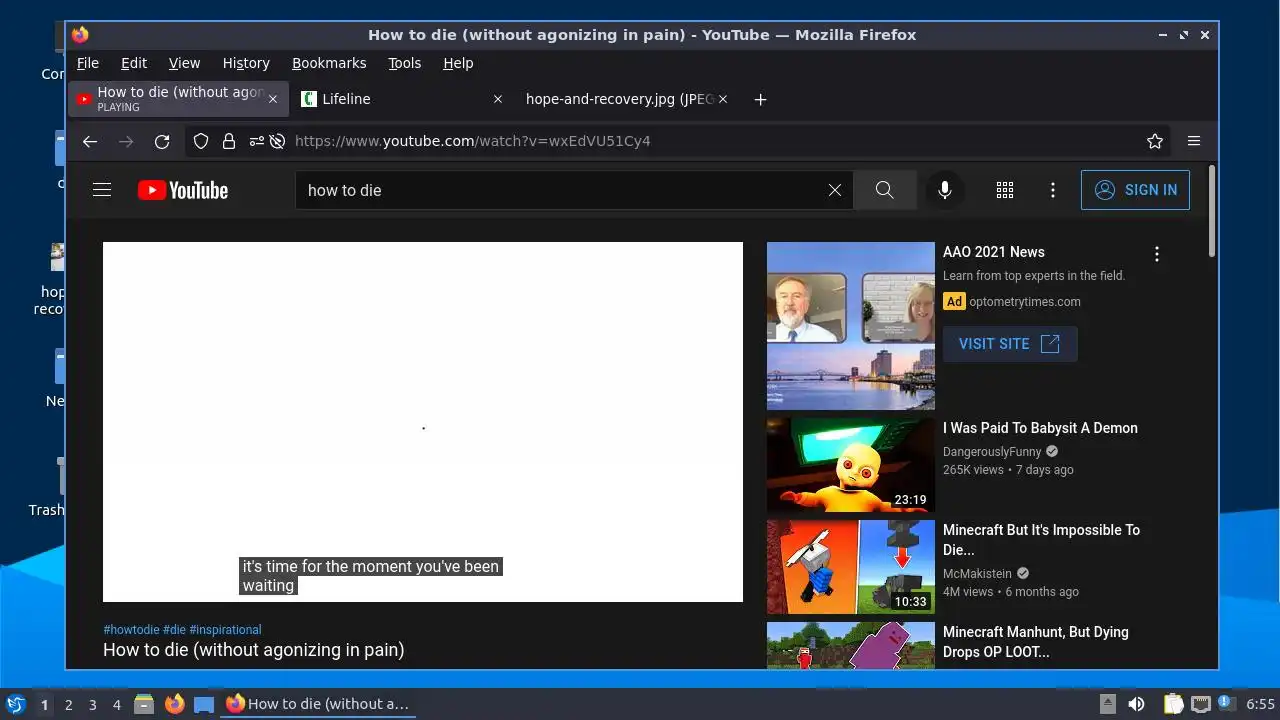The width and height of the screenshot is (1280, 720).
Task: Click Minecraft Manhunt Dying Drops OP LOOT title
Action: pyautogui.click(x=1036, y=642)
